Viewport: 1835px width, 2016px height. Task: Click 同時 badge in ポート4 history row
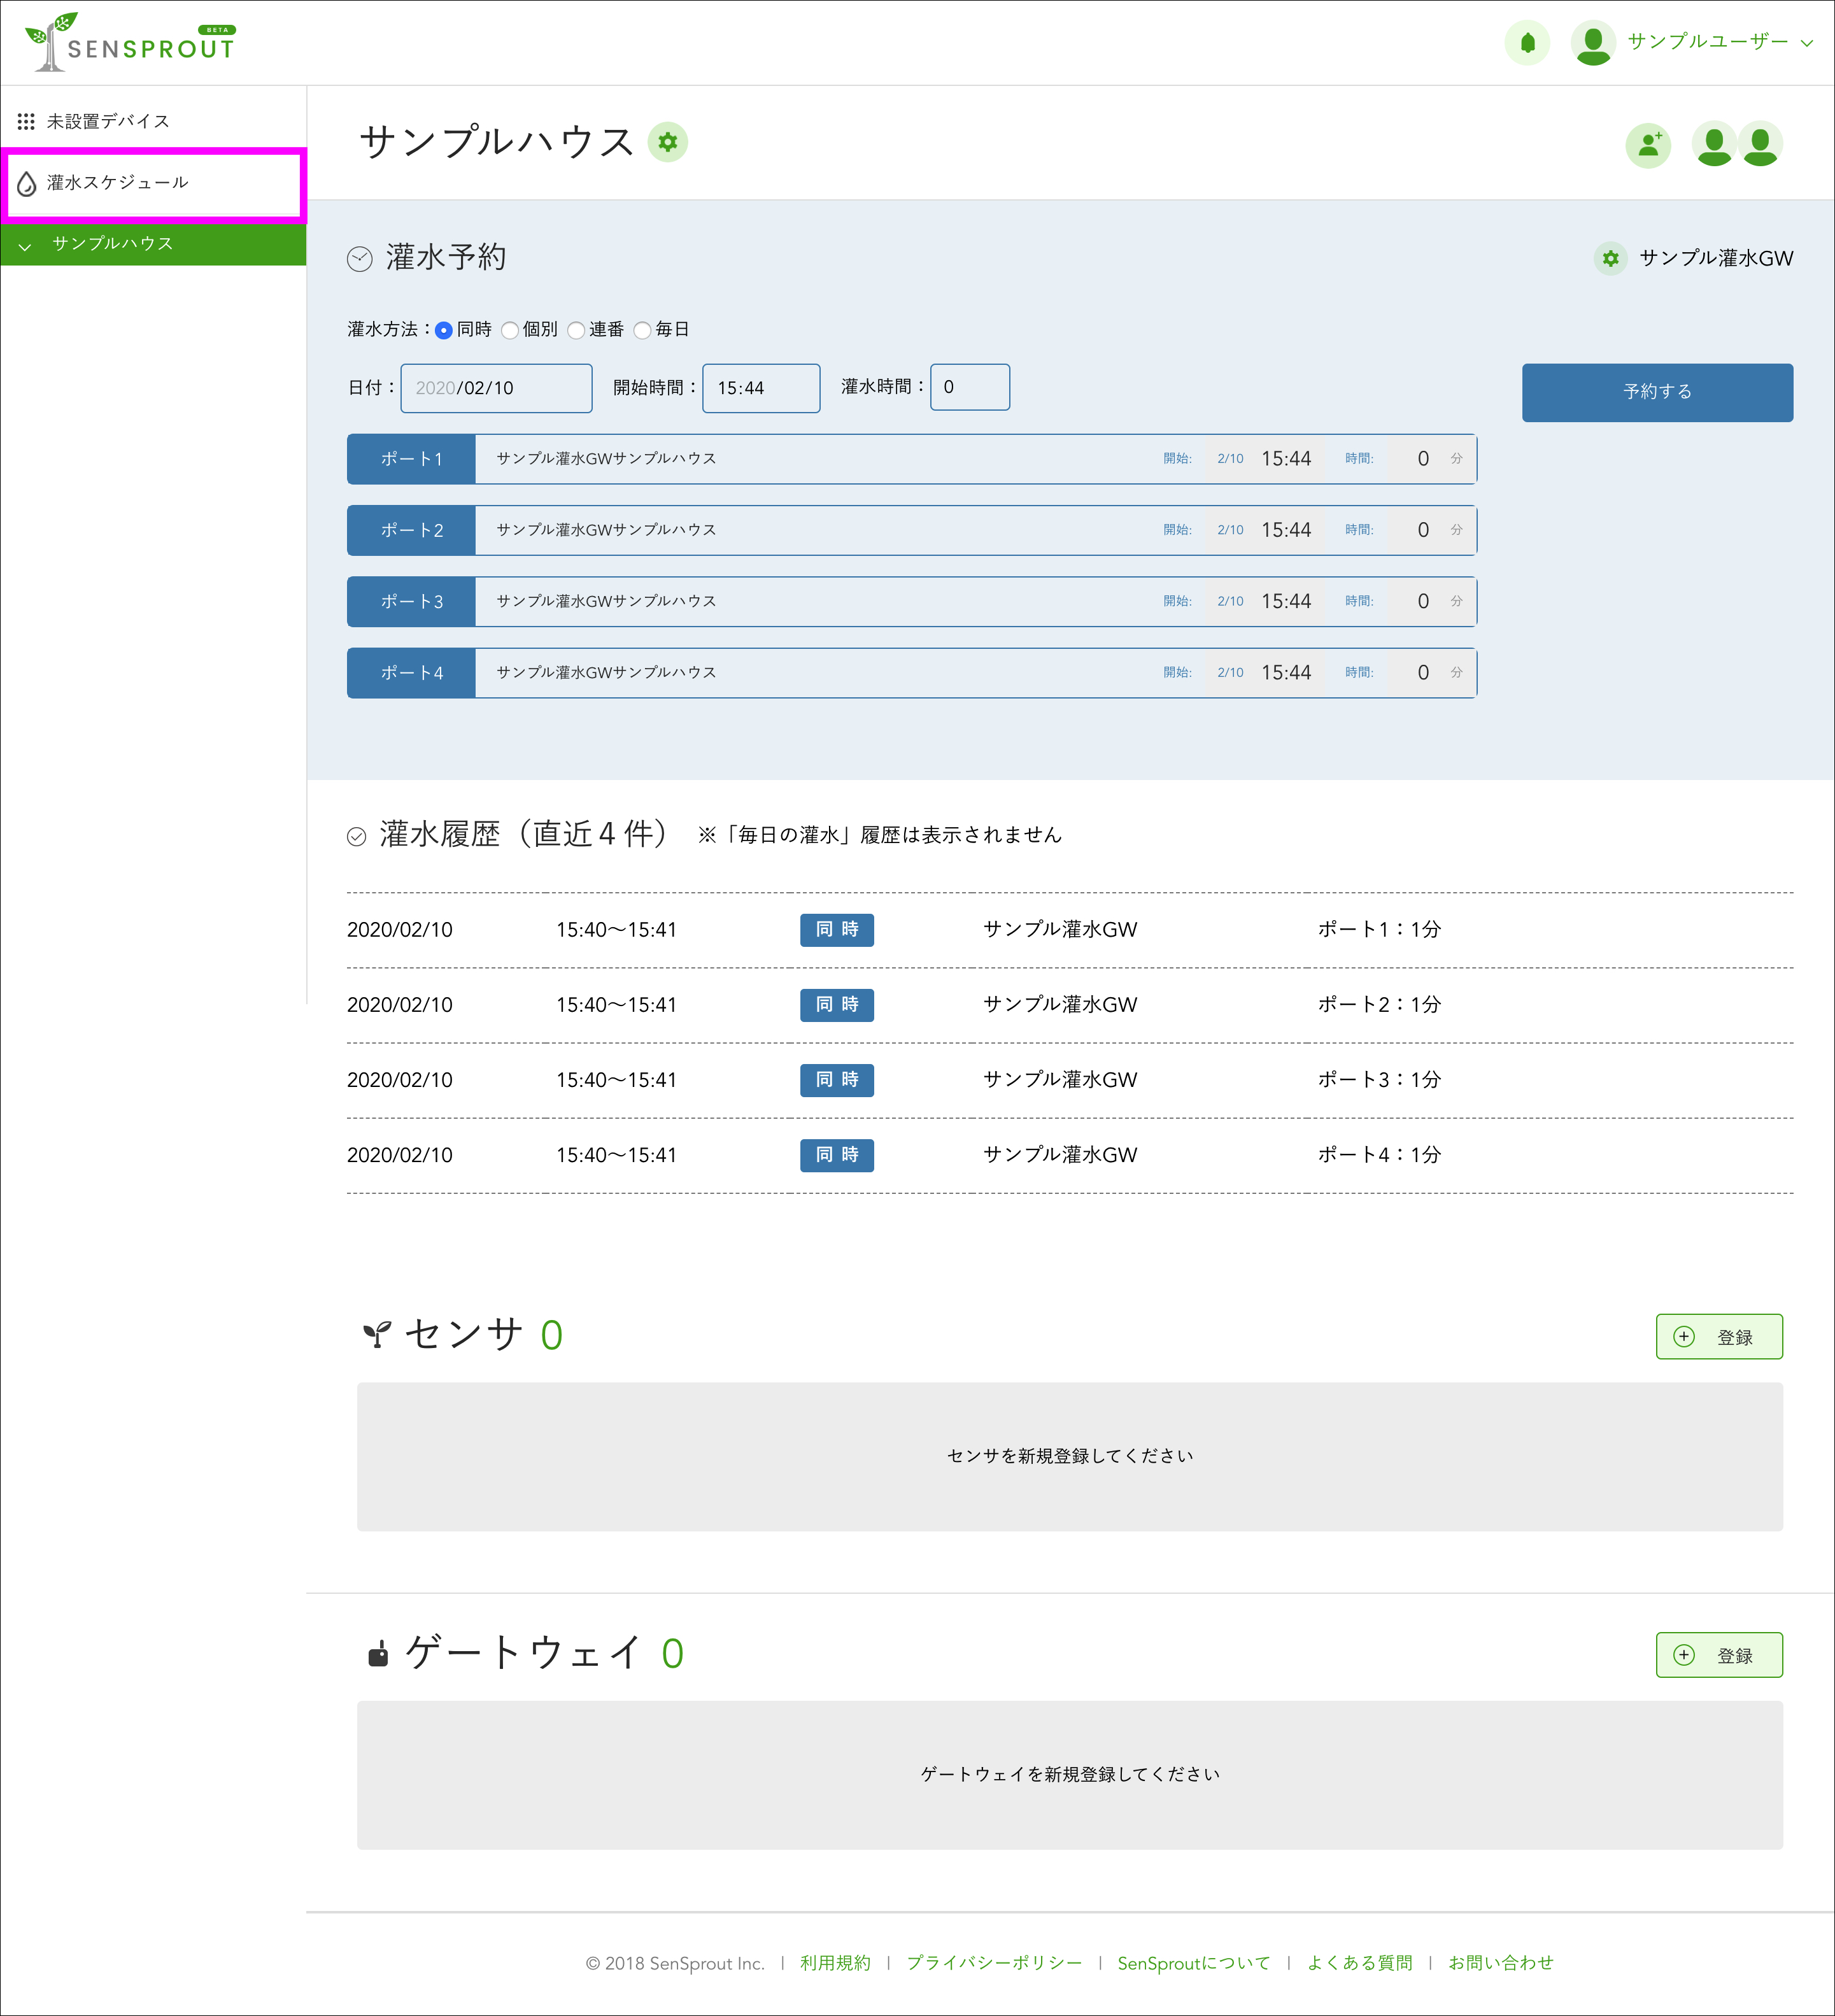click(x=837, y=1155)
